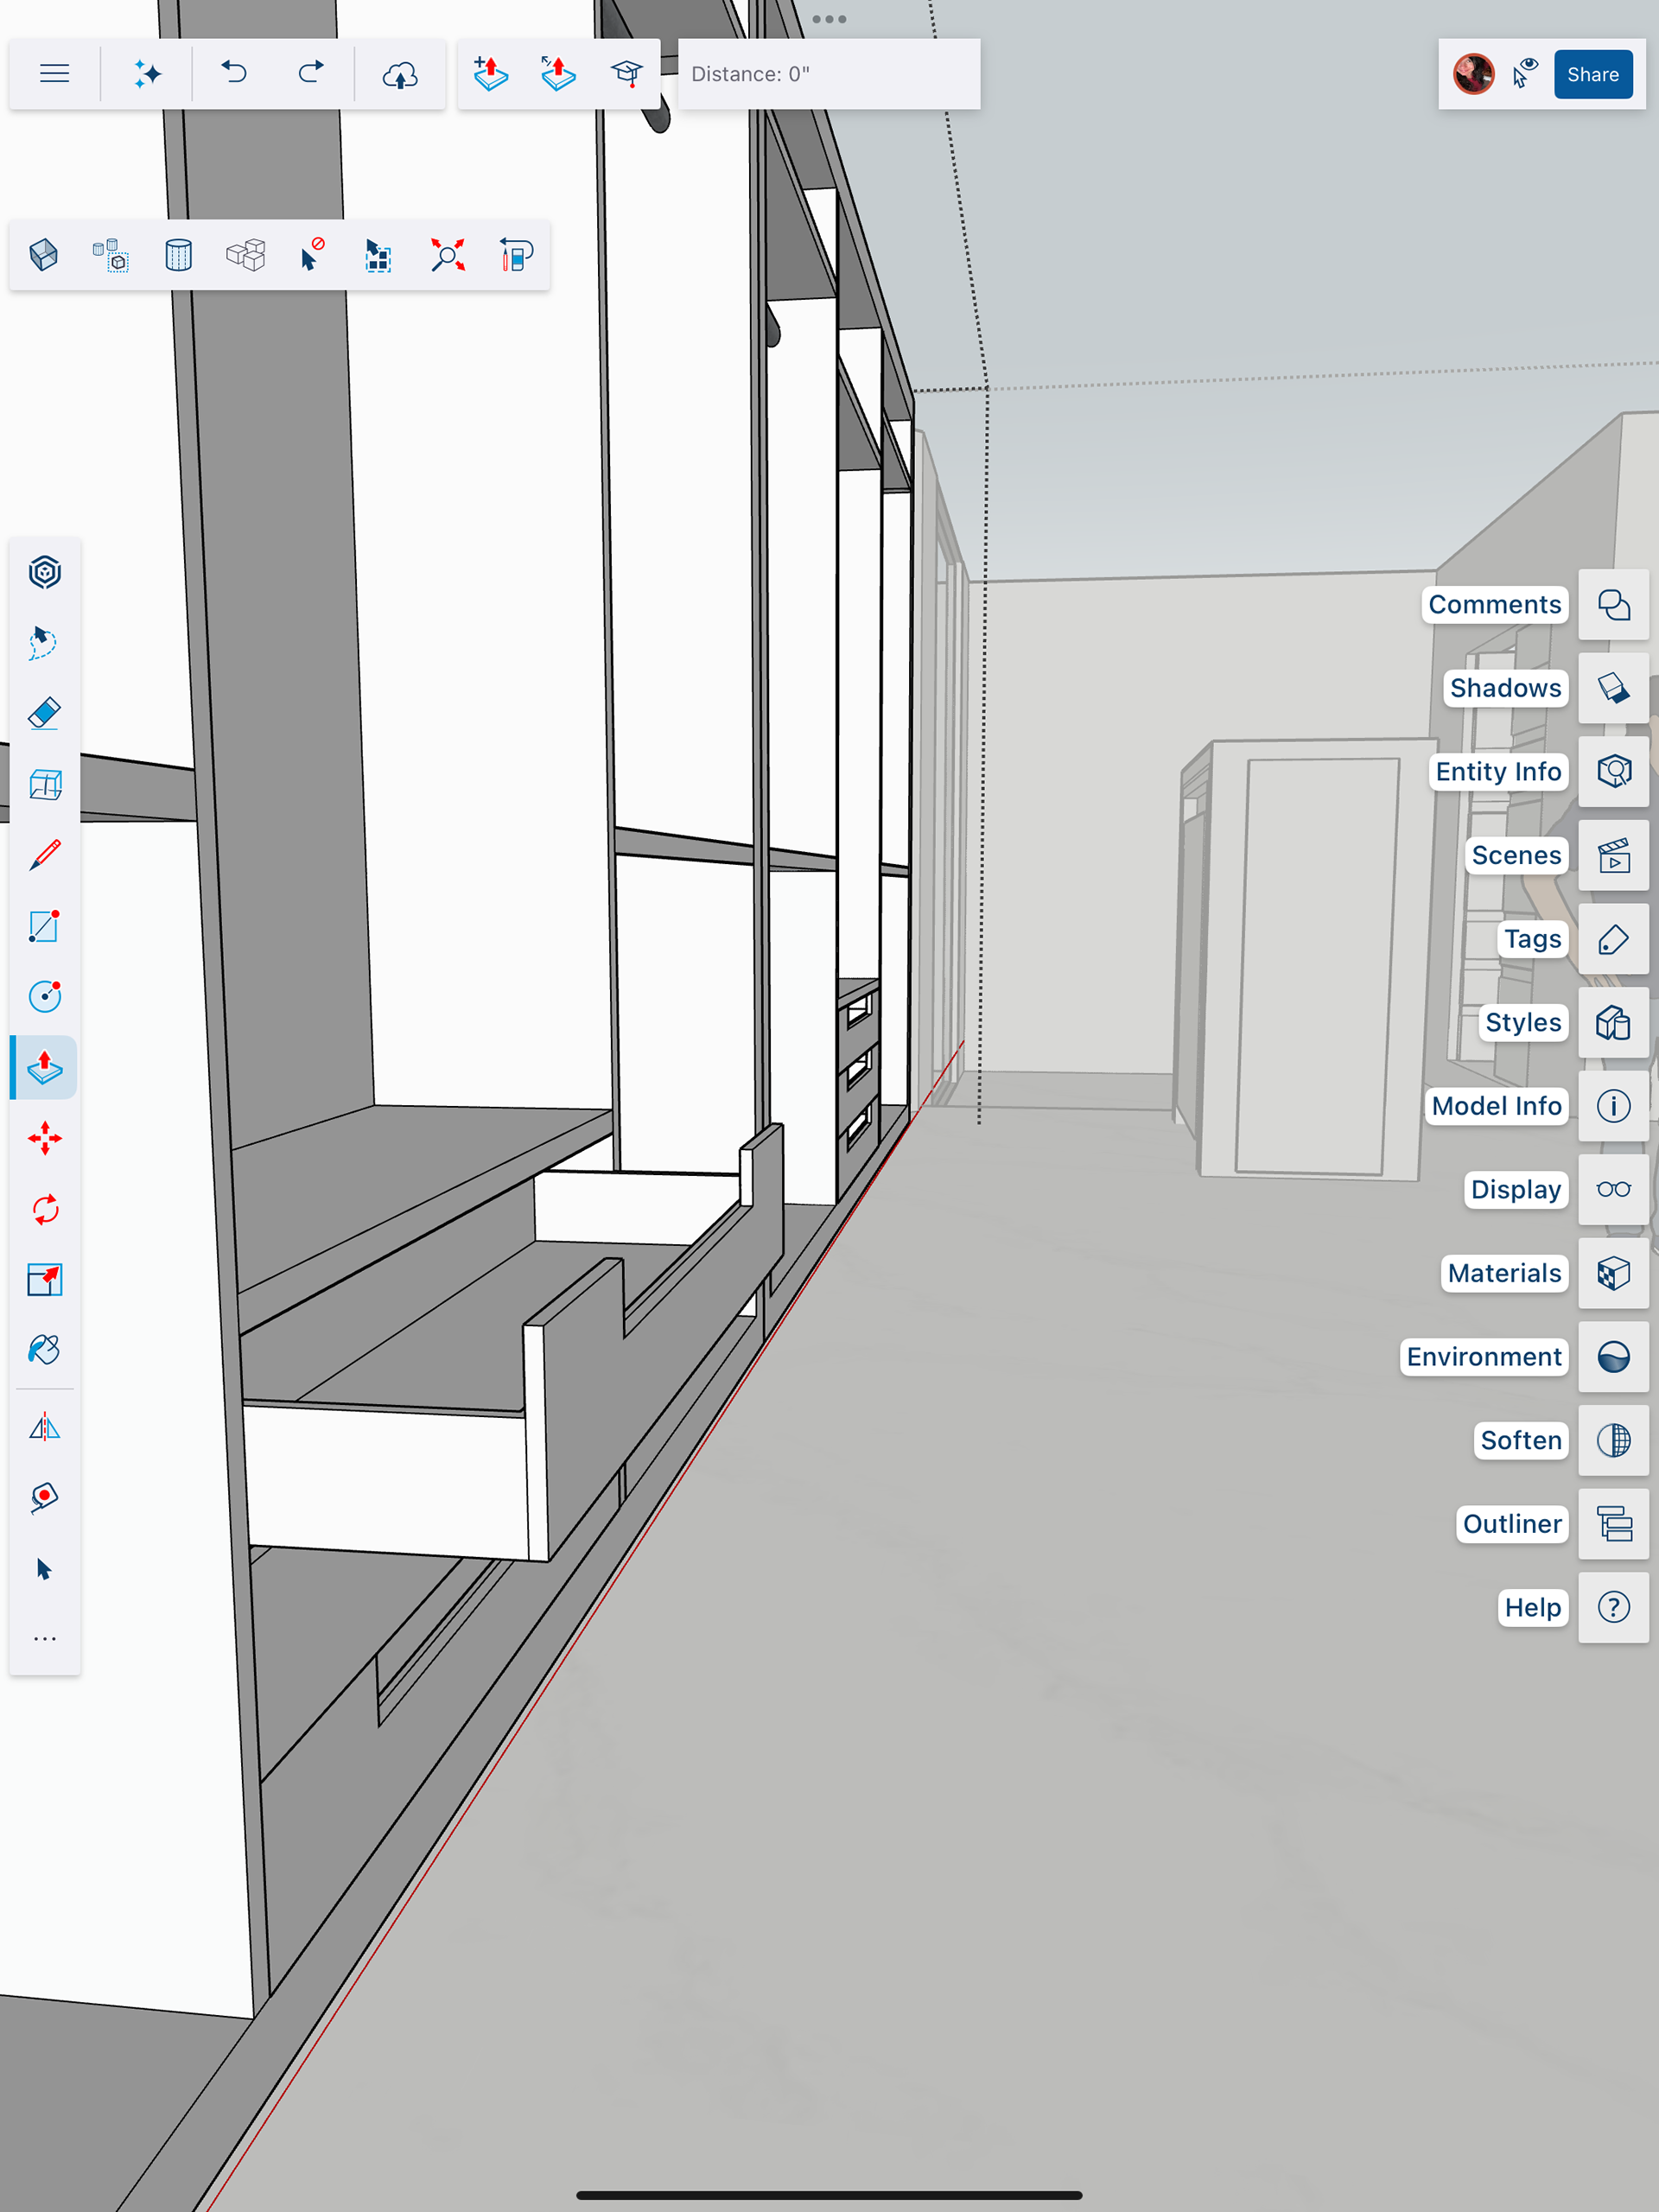Open the hamburger main menu

point(54,73)
